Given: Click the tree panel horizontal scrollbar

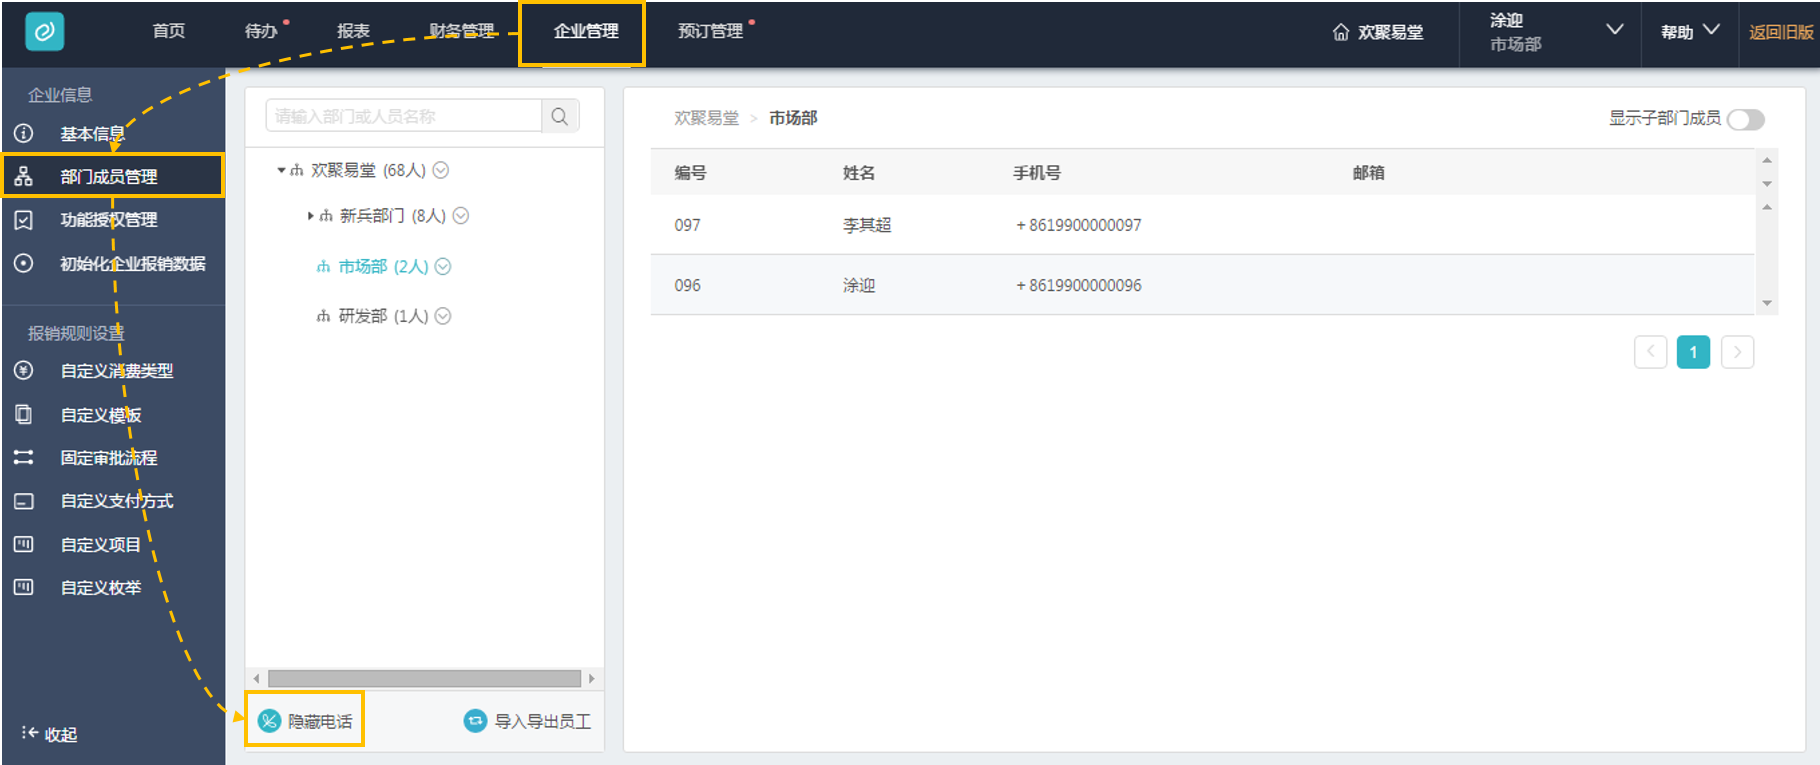Looking at the screenshot, I should point(425,678).
